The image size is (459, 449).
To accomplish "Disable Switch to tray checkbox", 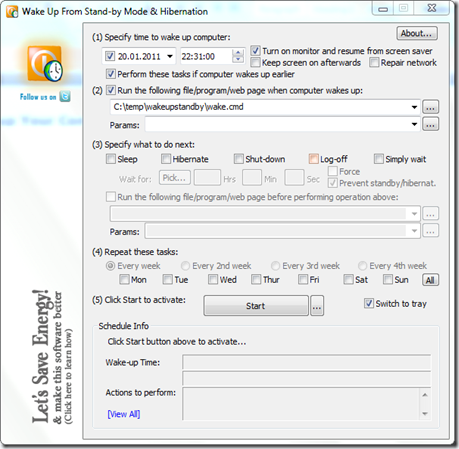I will point(368,303).
